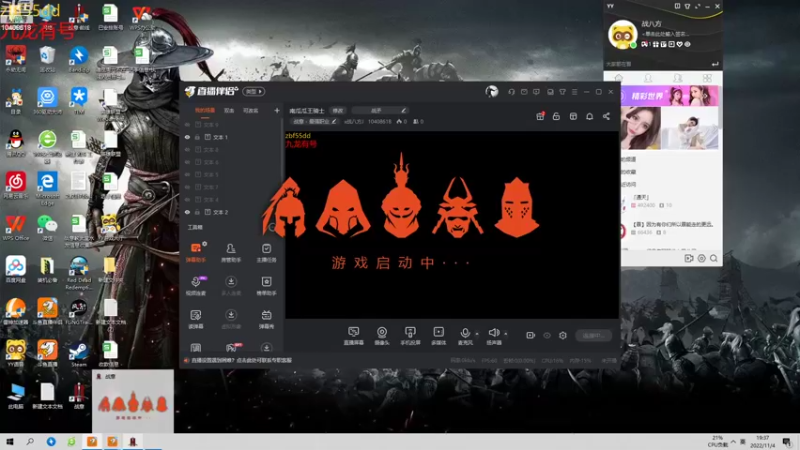
Task: Collapse the left panel with the round arrow
Action: pos(273,228)
